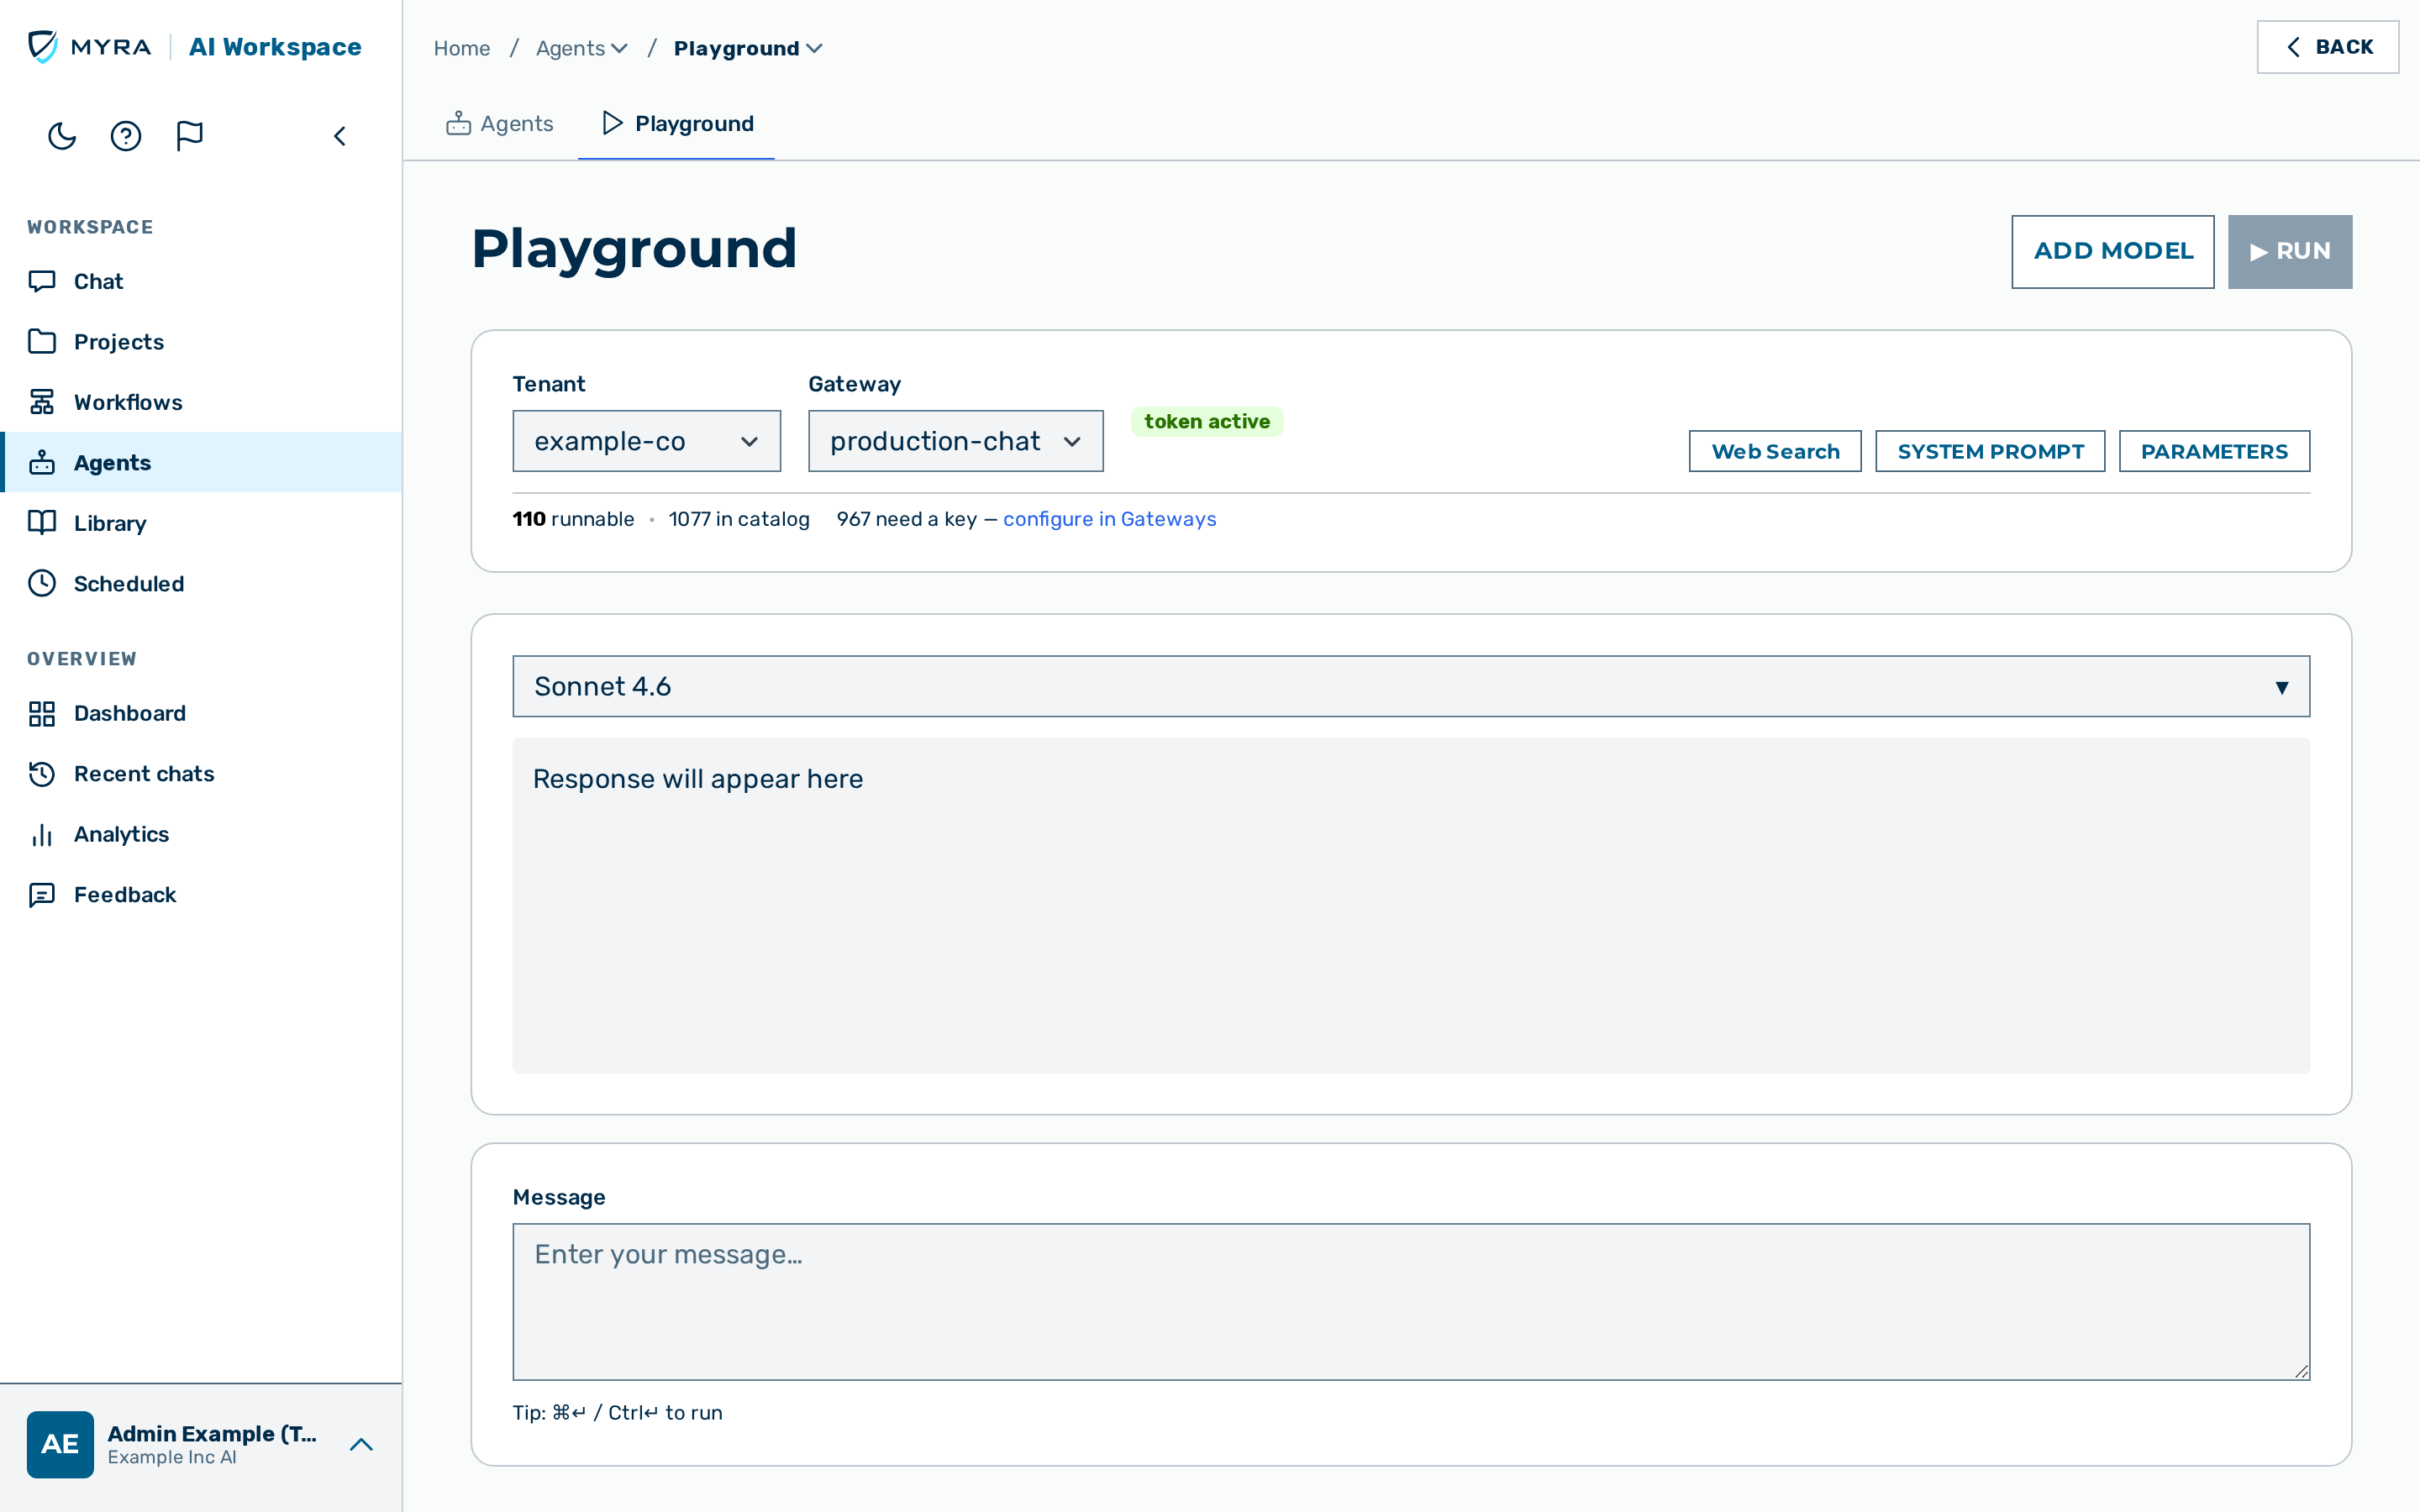
Task: Click the AI Workspace title
Action: coord(275,47)
